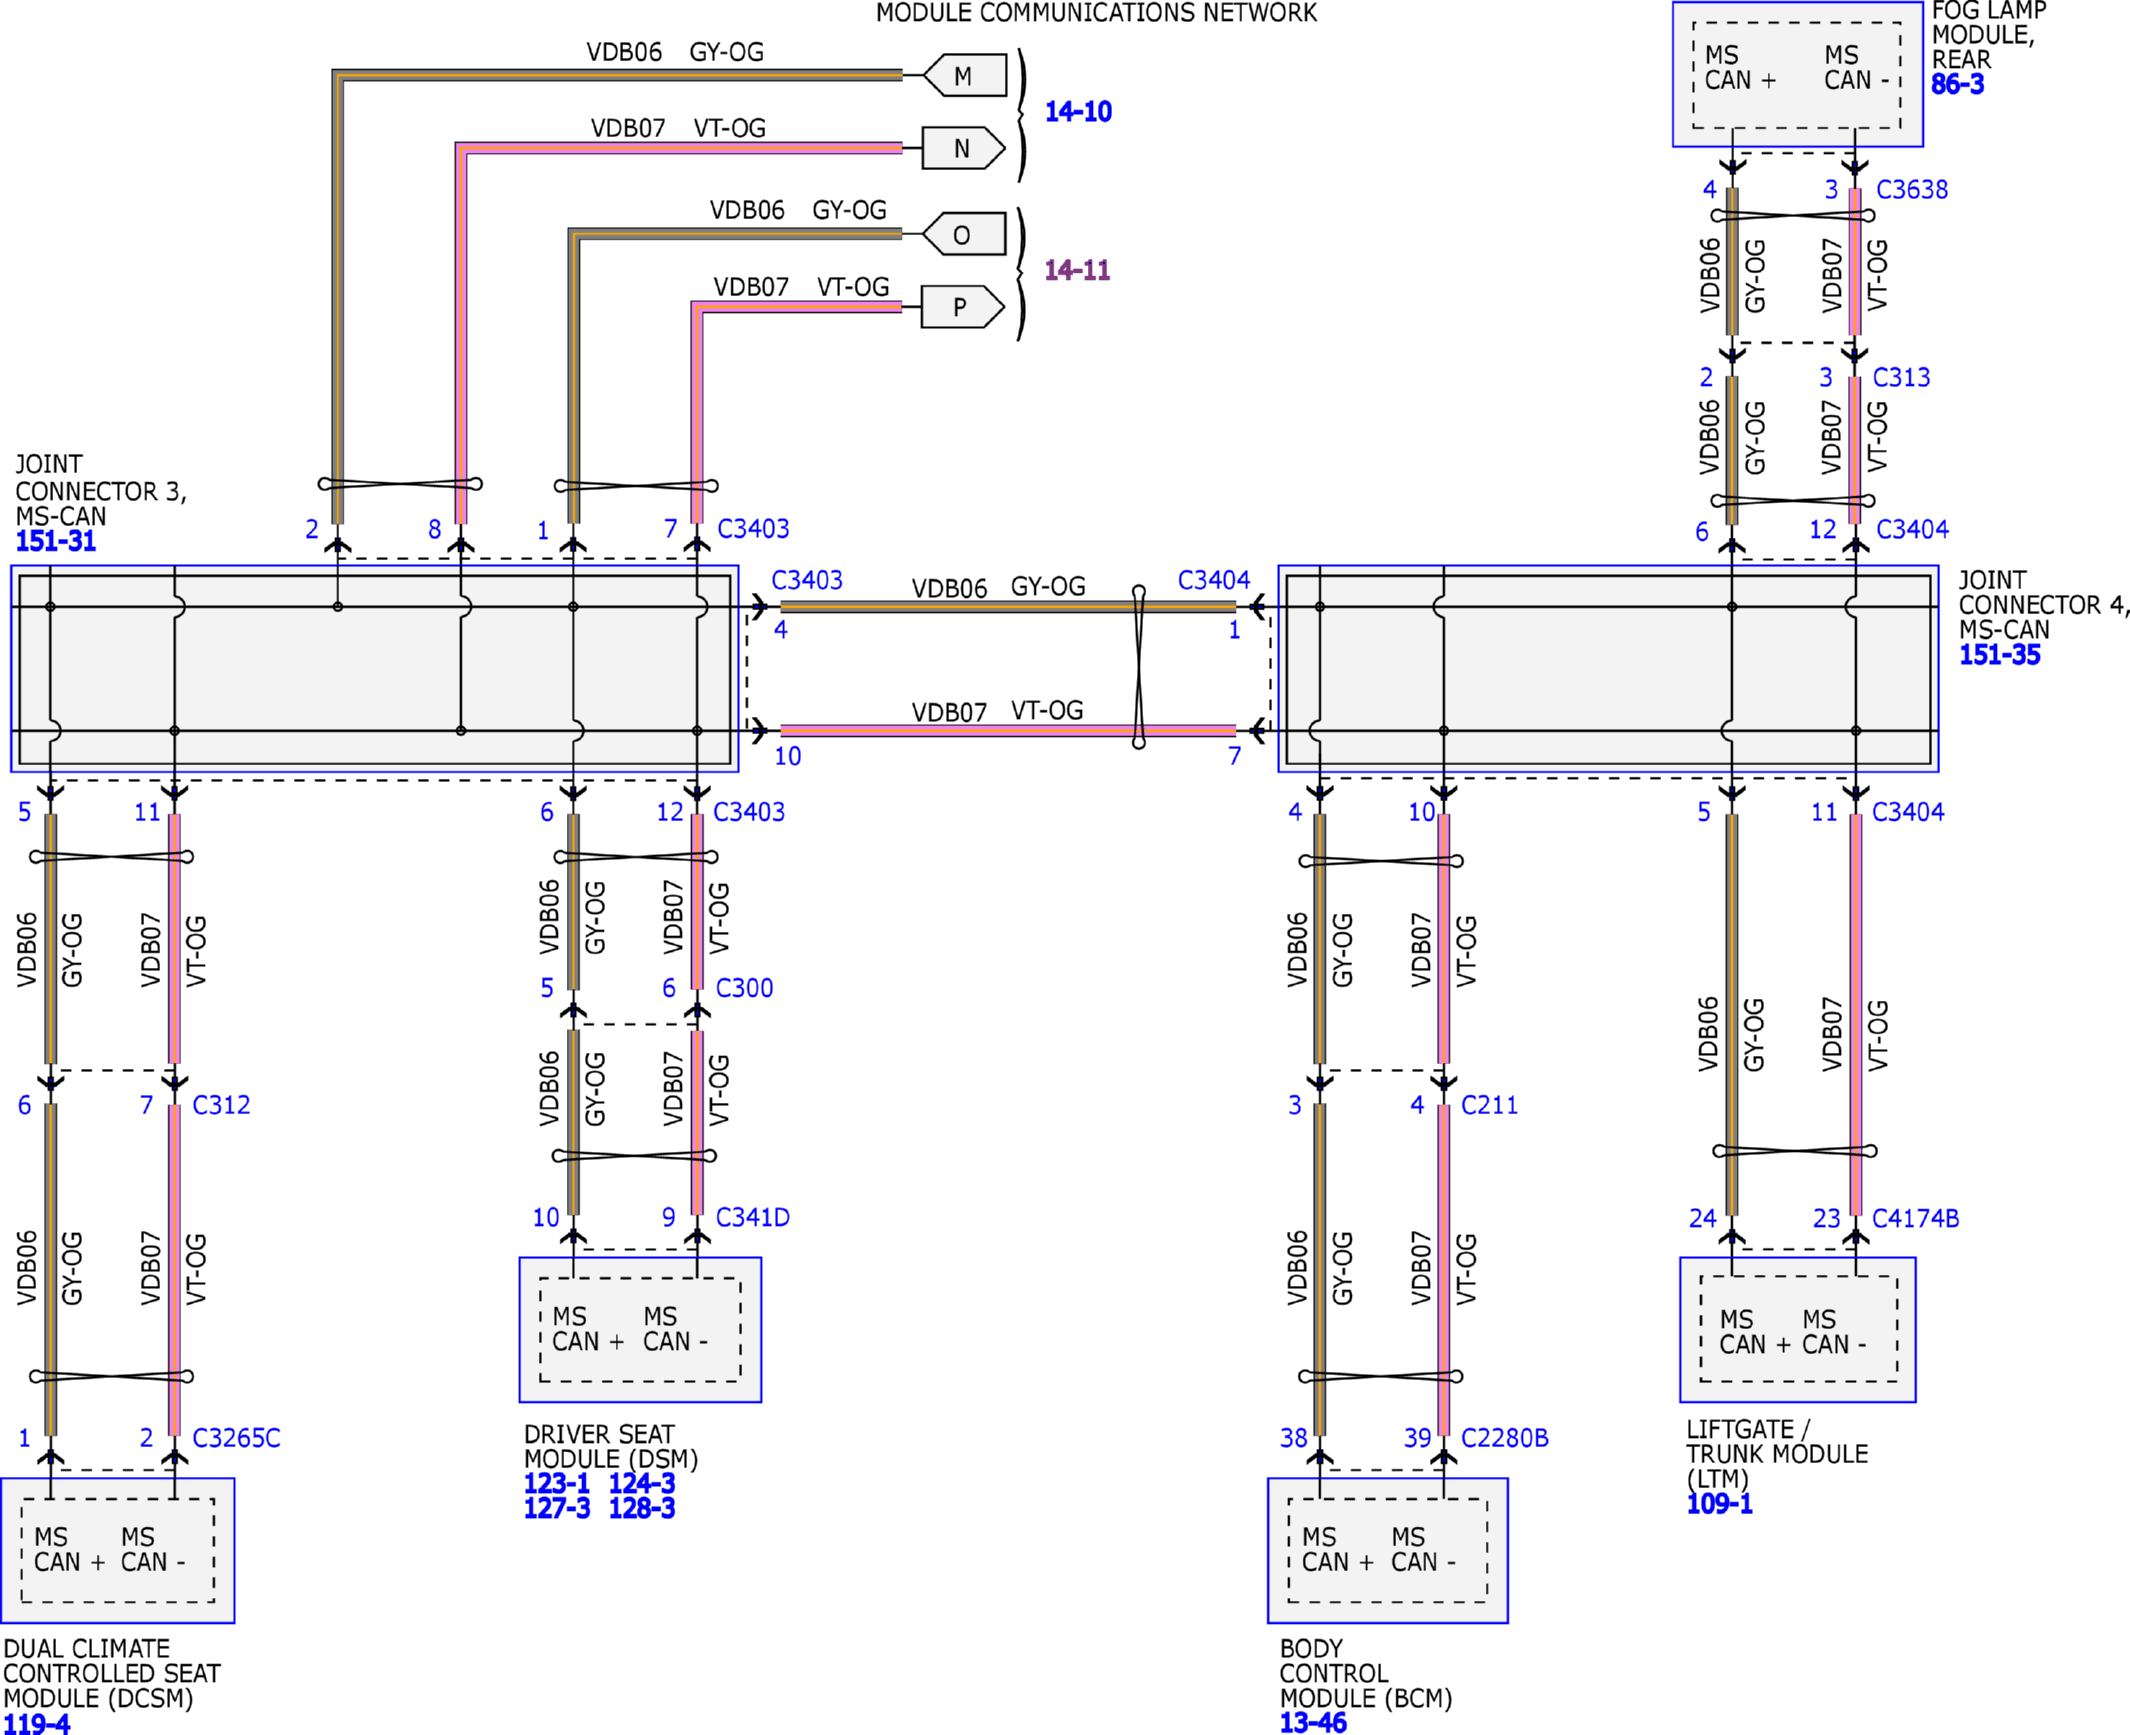Viewport: 2130px width, 1735px height.
Task: Click the O off-page connector symbol
Action: pyautogui.click(x=964, y=234)
